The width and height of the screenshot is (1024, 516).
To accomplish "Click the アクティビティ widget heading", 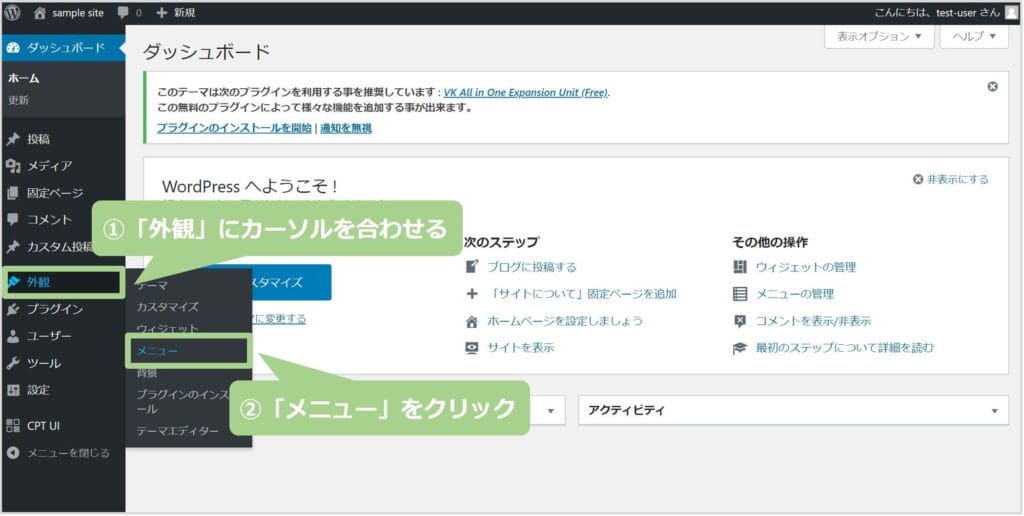I will 626,411.
